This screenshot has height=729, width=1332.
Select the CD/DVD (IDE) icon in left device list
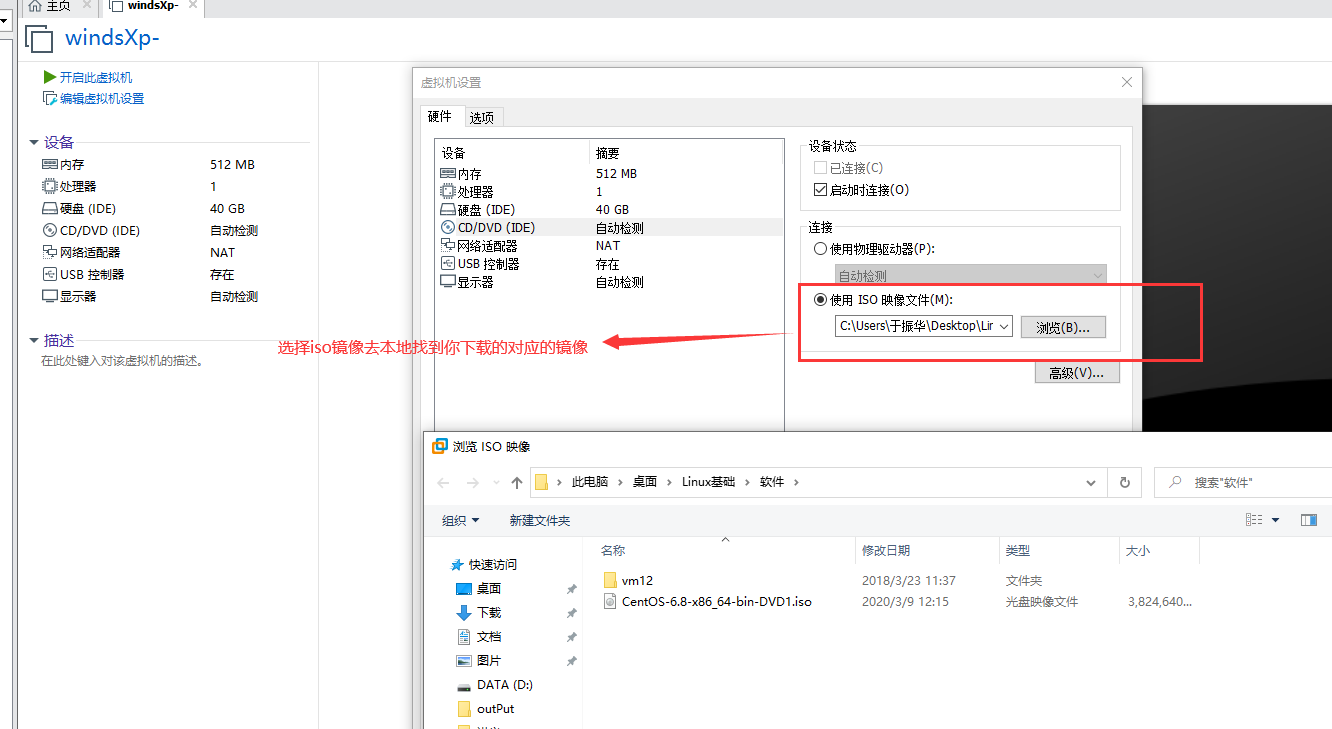point(50,230)
